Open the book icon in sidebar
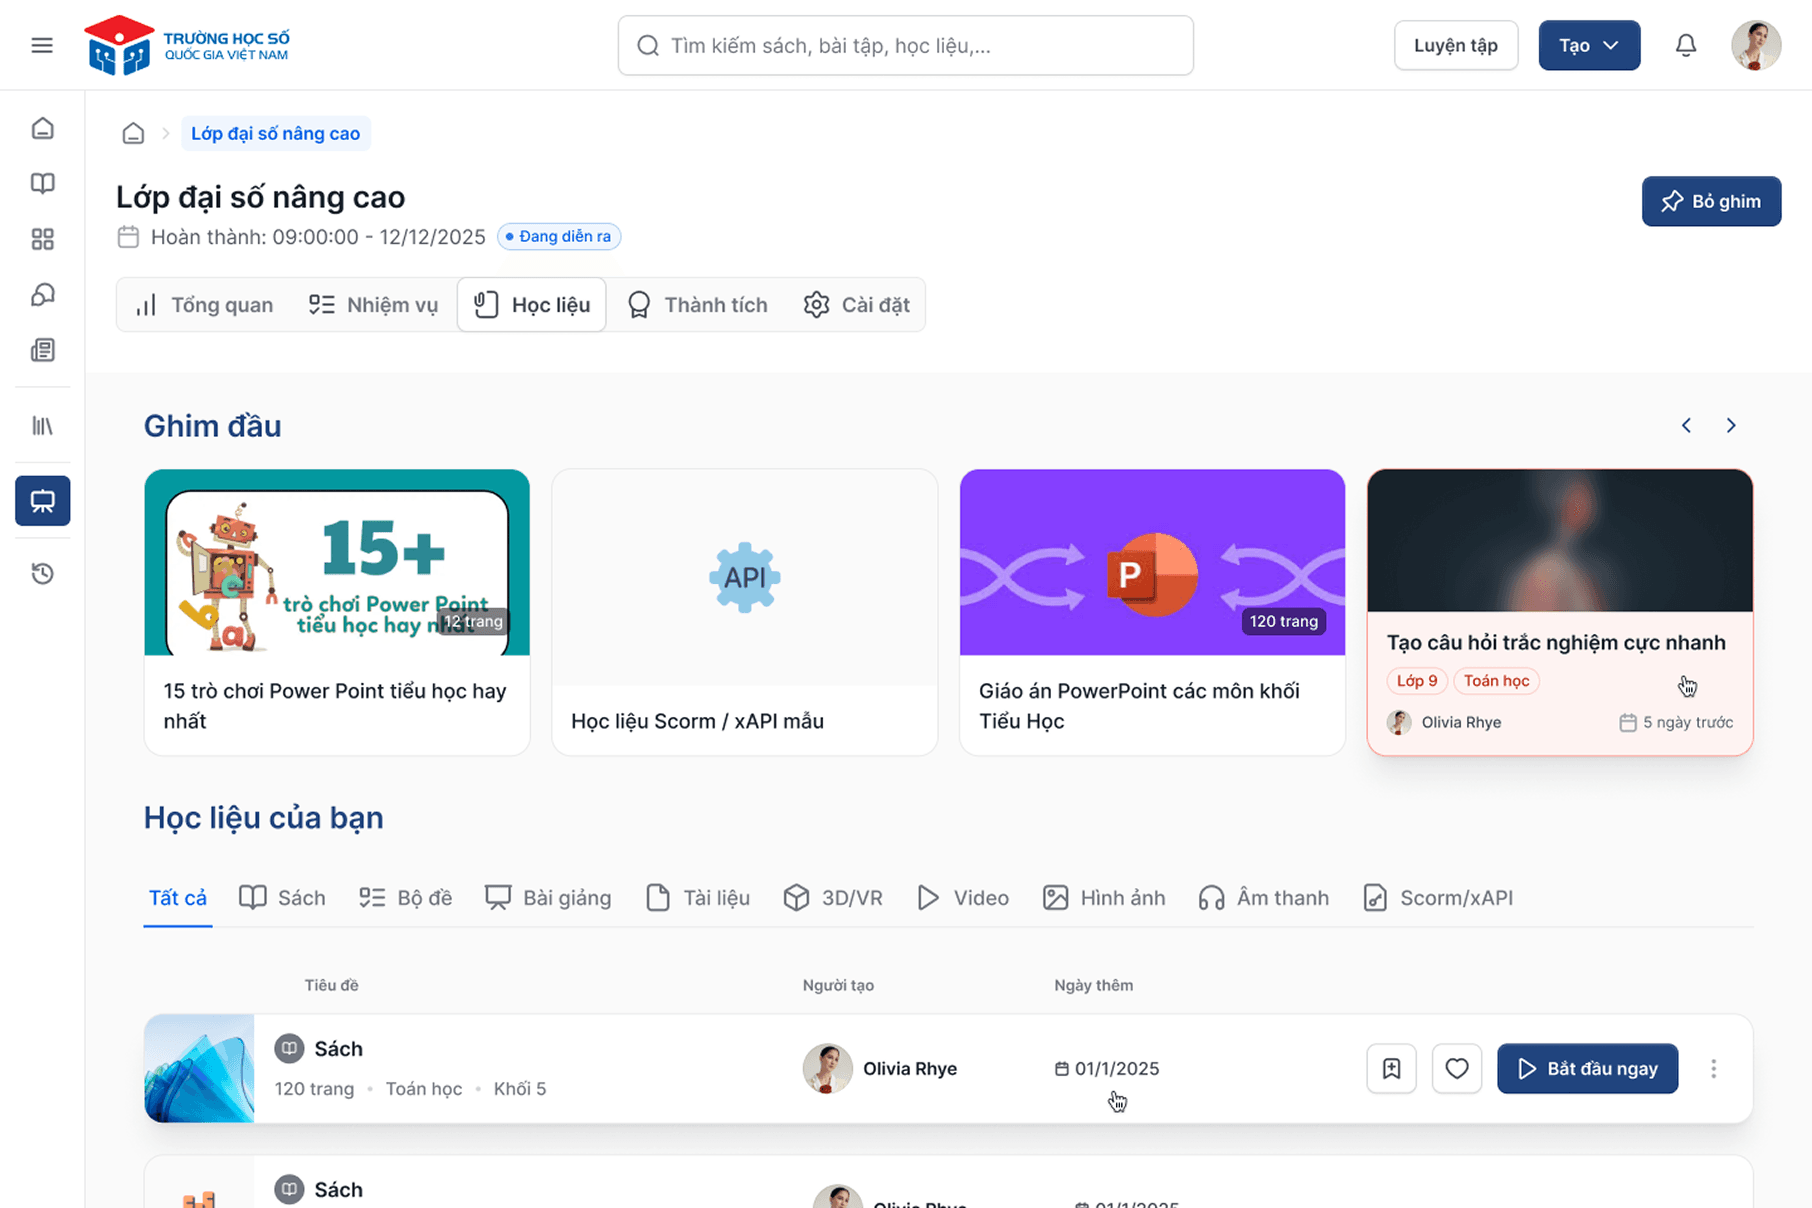Screen dimensions: 1812x1208 point(42,183)
